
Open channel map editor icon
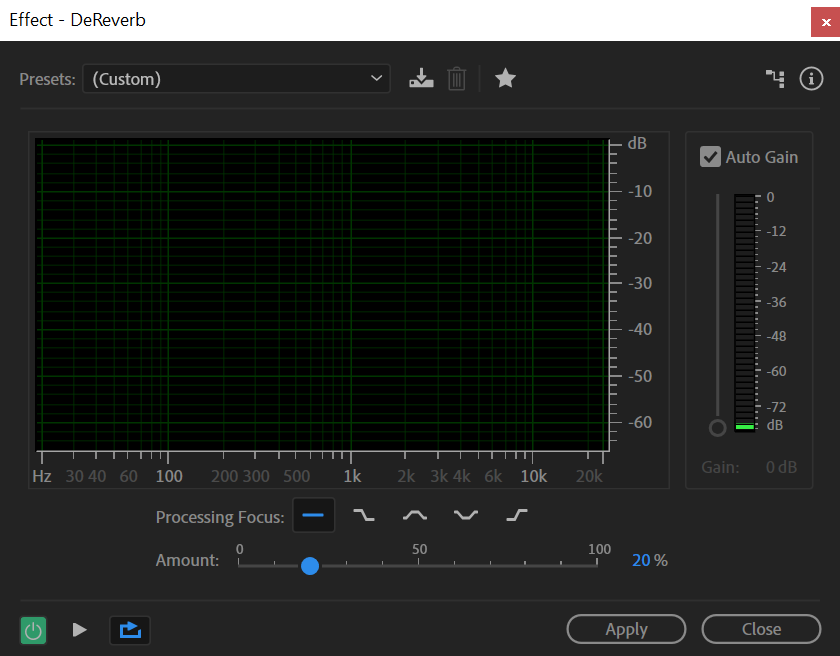775,79
